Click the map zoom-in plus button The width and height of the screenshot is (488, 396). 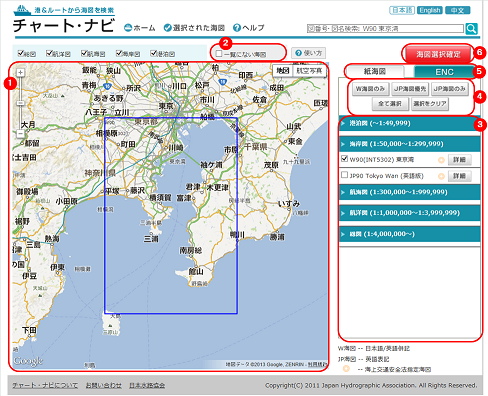coord(20,72)
